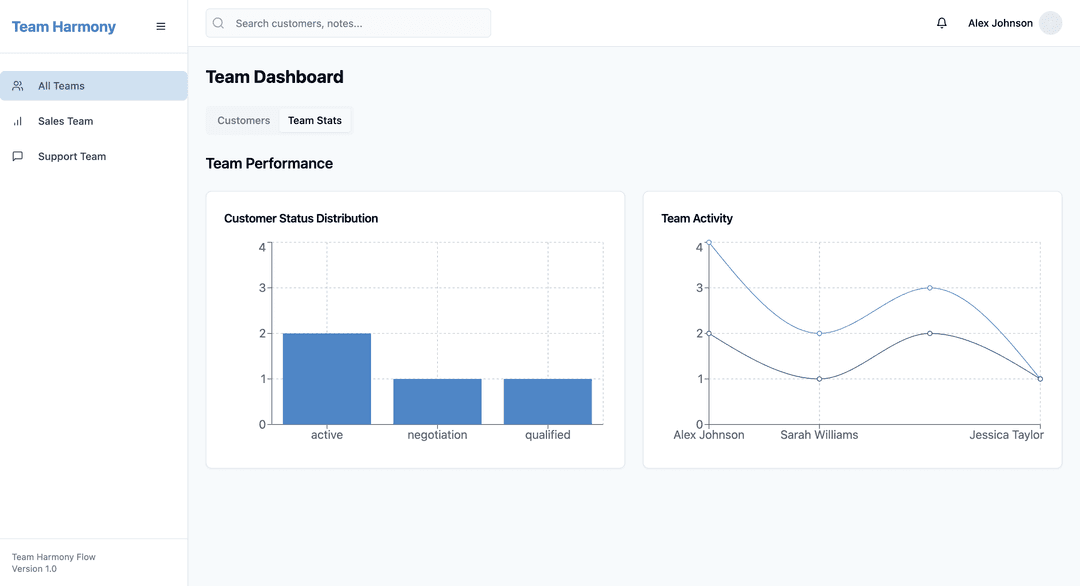This screenshot has height=586, width=1080.
Task: Select the Team Stats tab
Action: click(314, 120)
